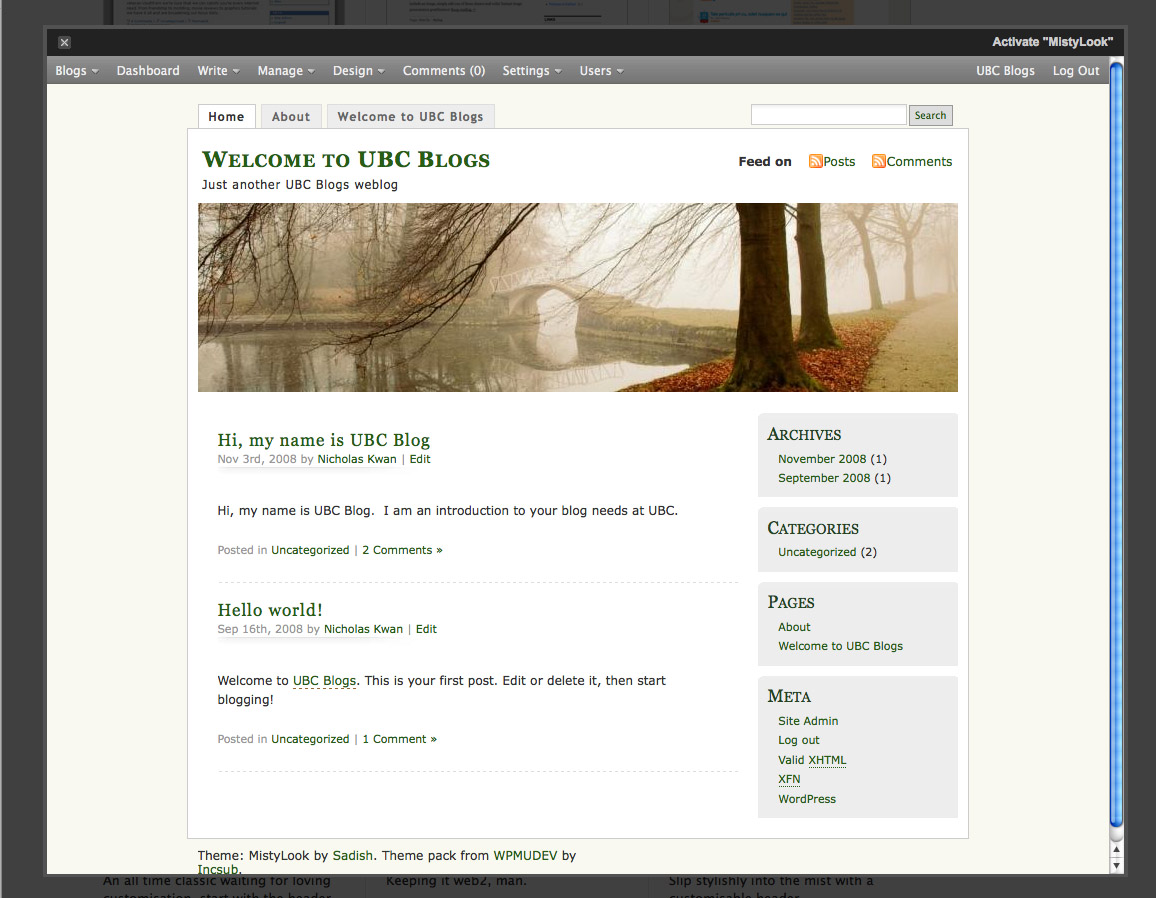Viewport: 1156px width, 898px height.
Task: Click the scrollbar up arrow
Action: tap(1116, 850)
